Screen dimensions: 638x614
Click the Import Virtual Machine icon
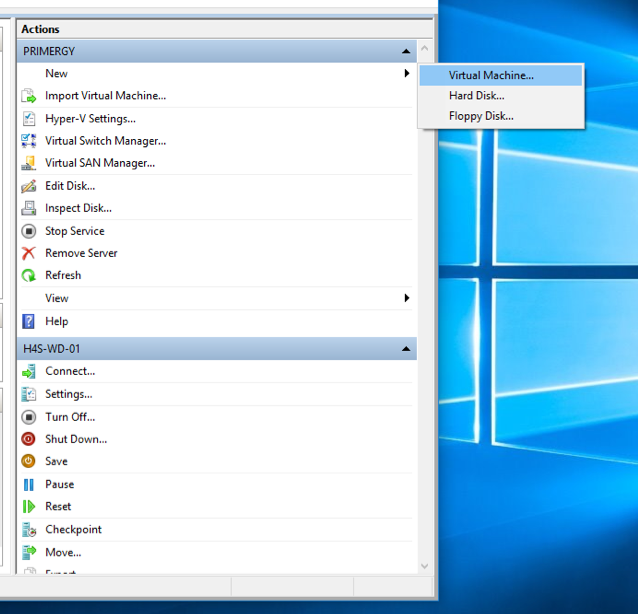[x=28, y=96]
